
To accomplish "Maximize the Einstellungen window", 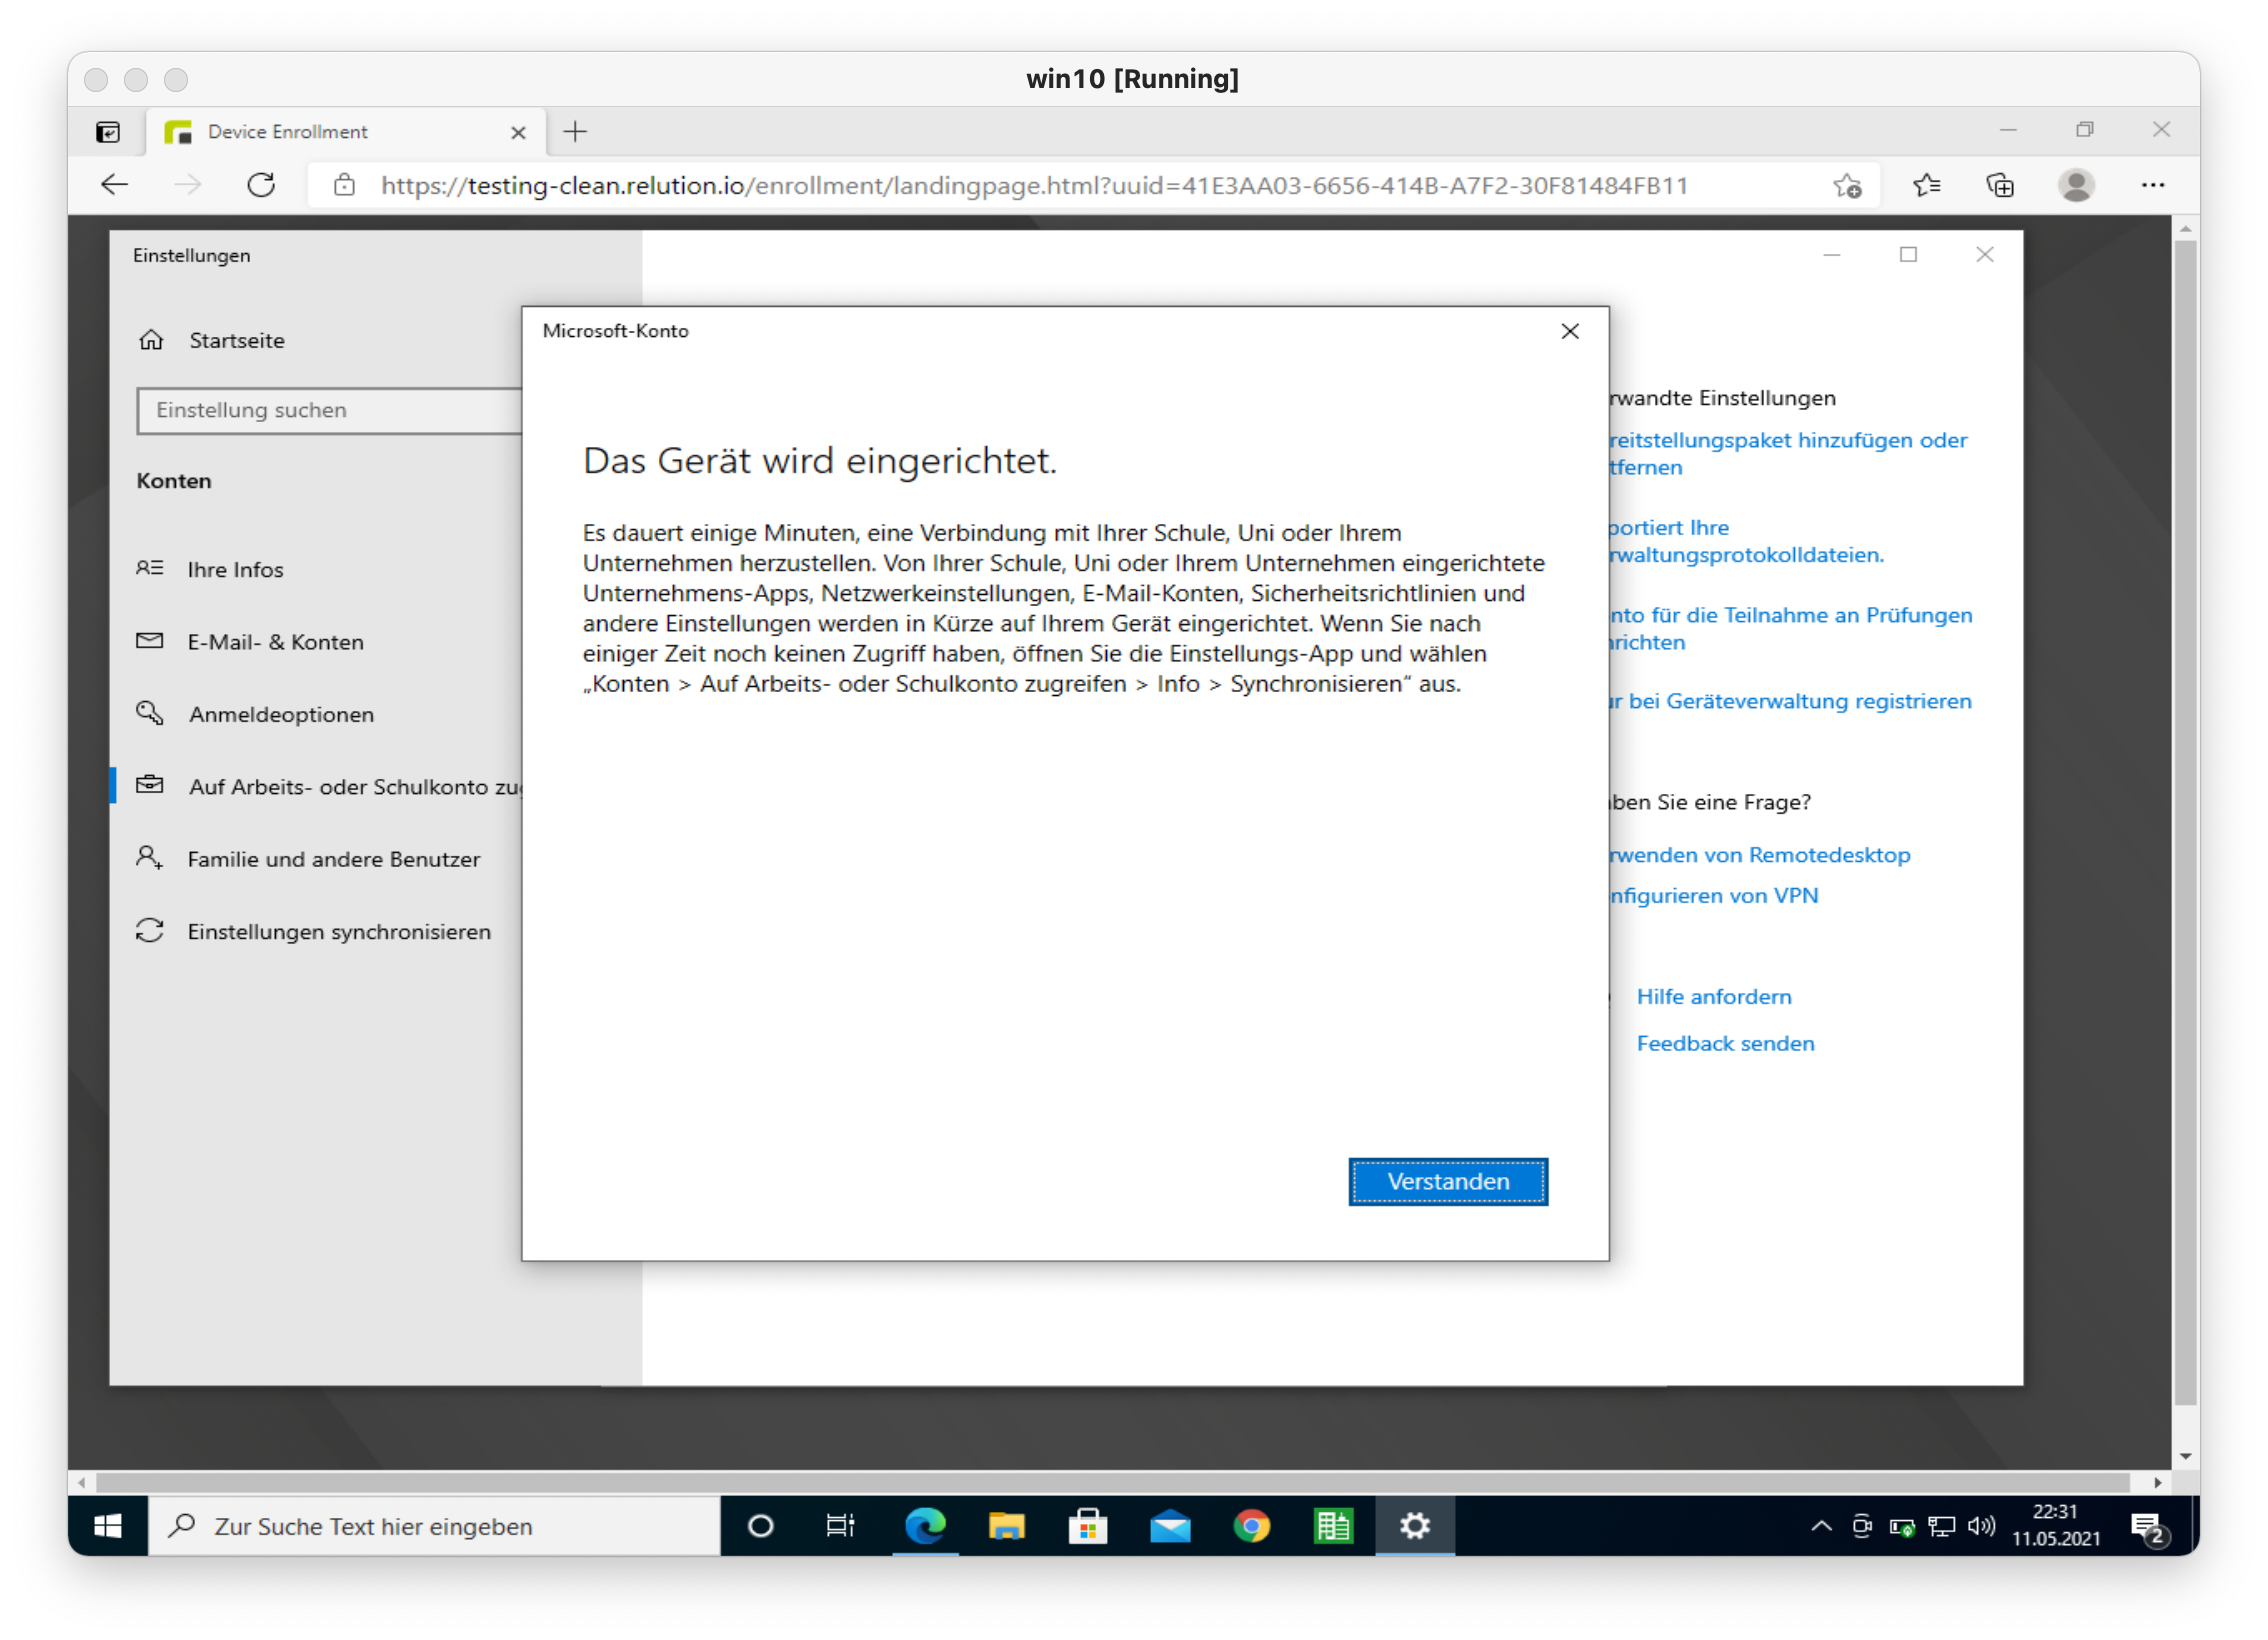I will coord(1908,255).
